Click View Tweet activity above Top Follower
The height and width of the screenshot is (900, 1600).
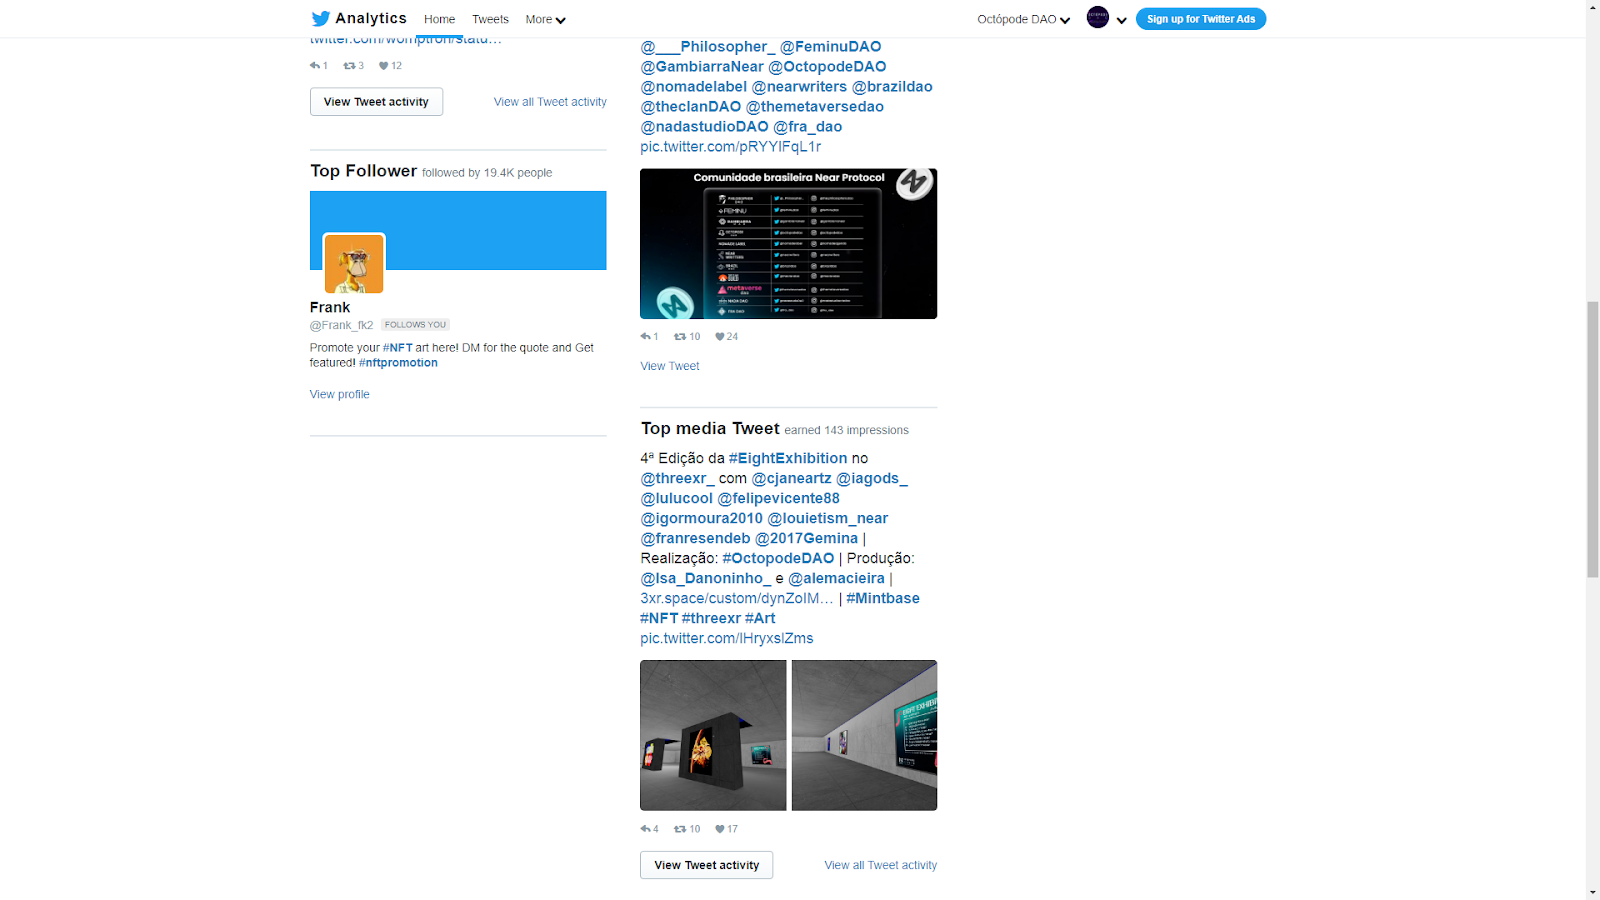pyautogui.click(x=376, y=102)
